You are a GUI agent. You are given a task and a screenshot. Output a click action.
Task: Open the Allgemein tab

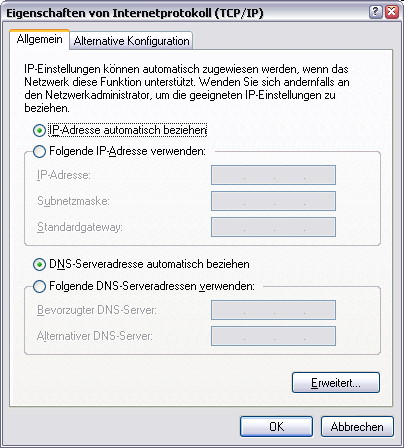click(x=39, y=39)
